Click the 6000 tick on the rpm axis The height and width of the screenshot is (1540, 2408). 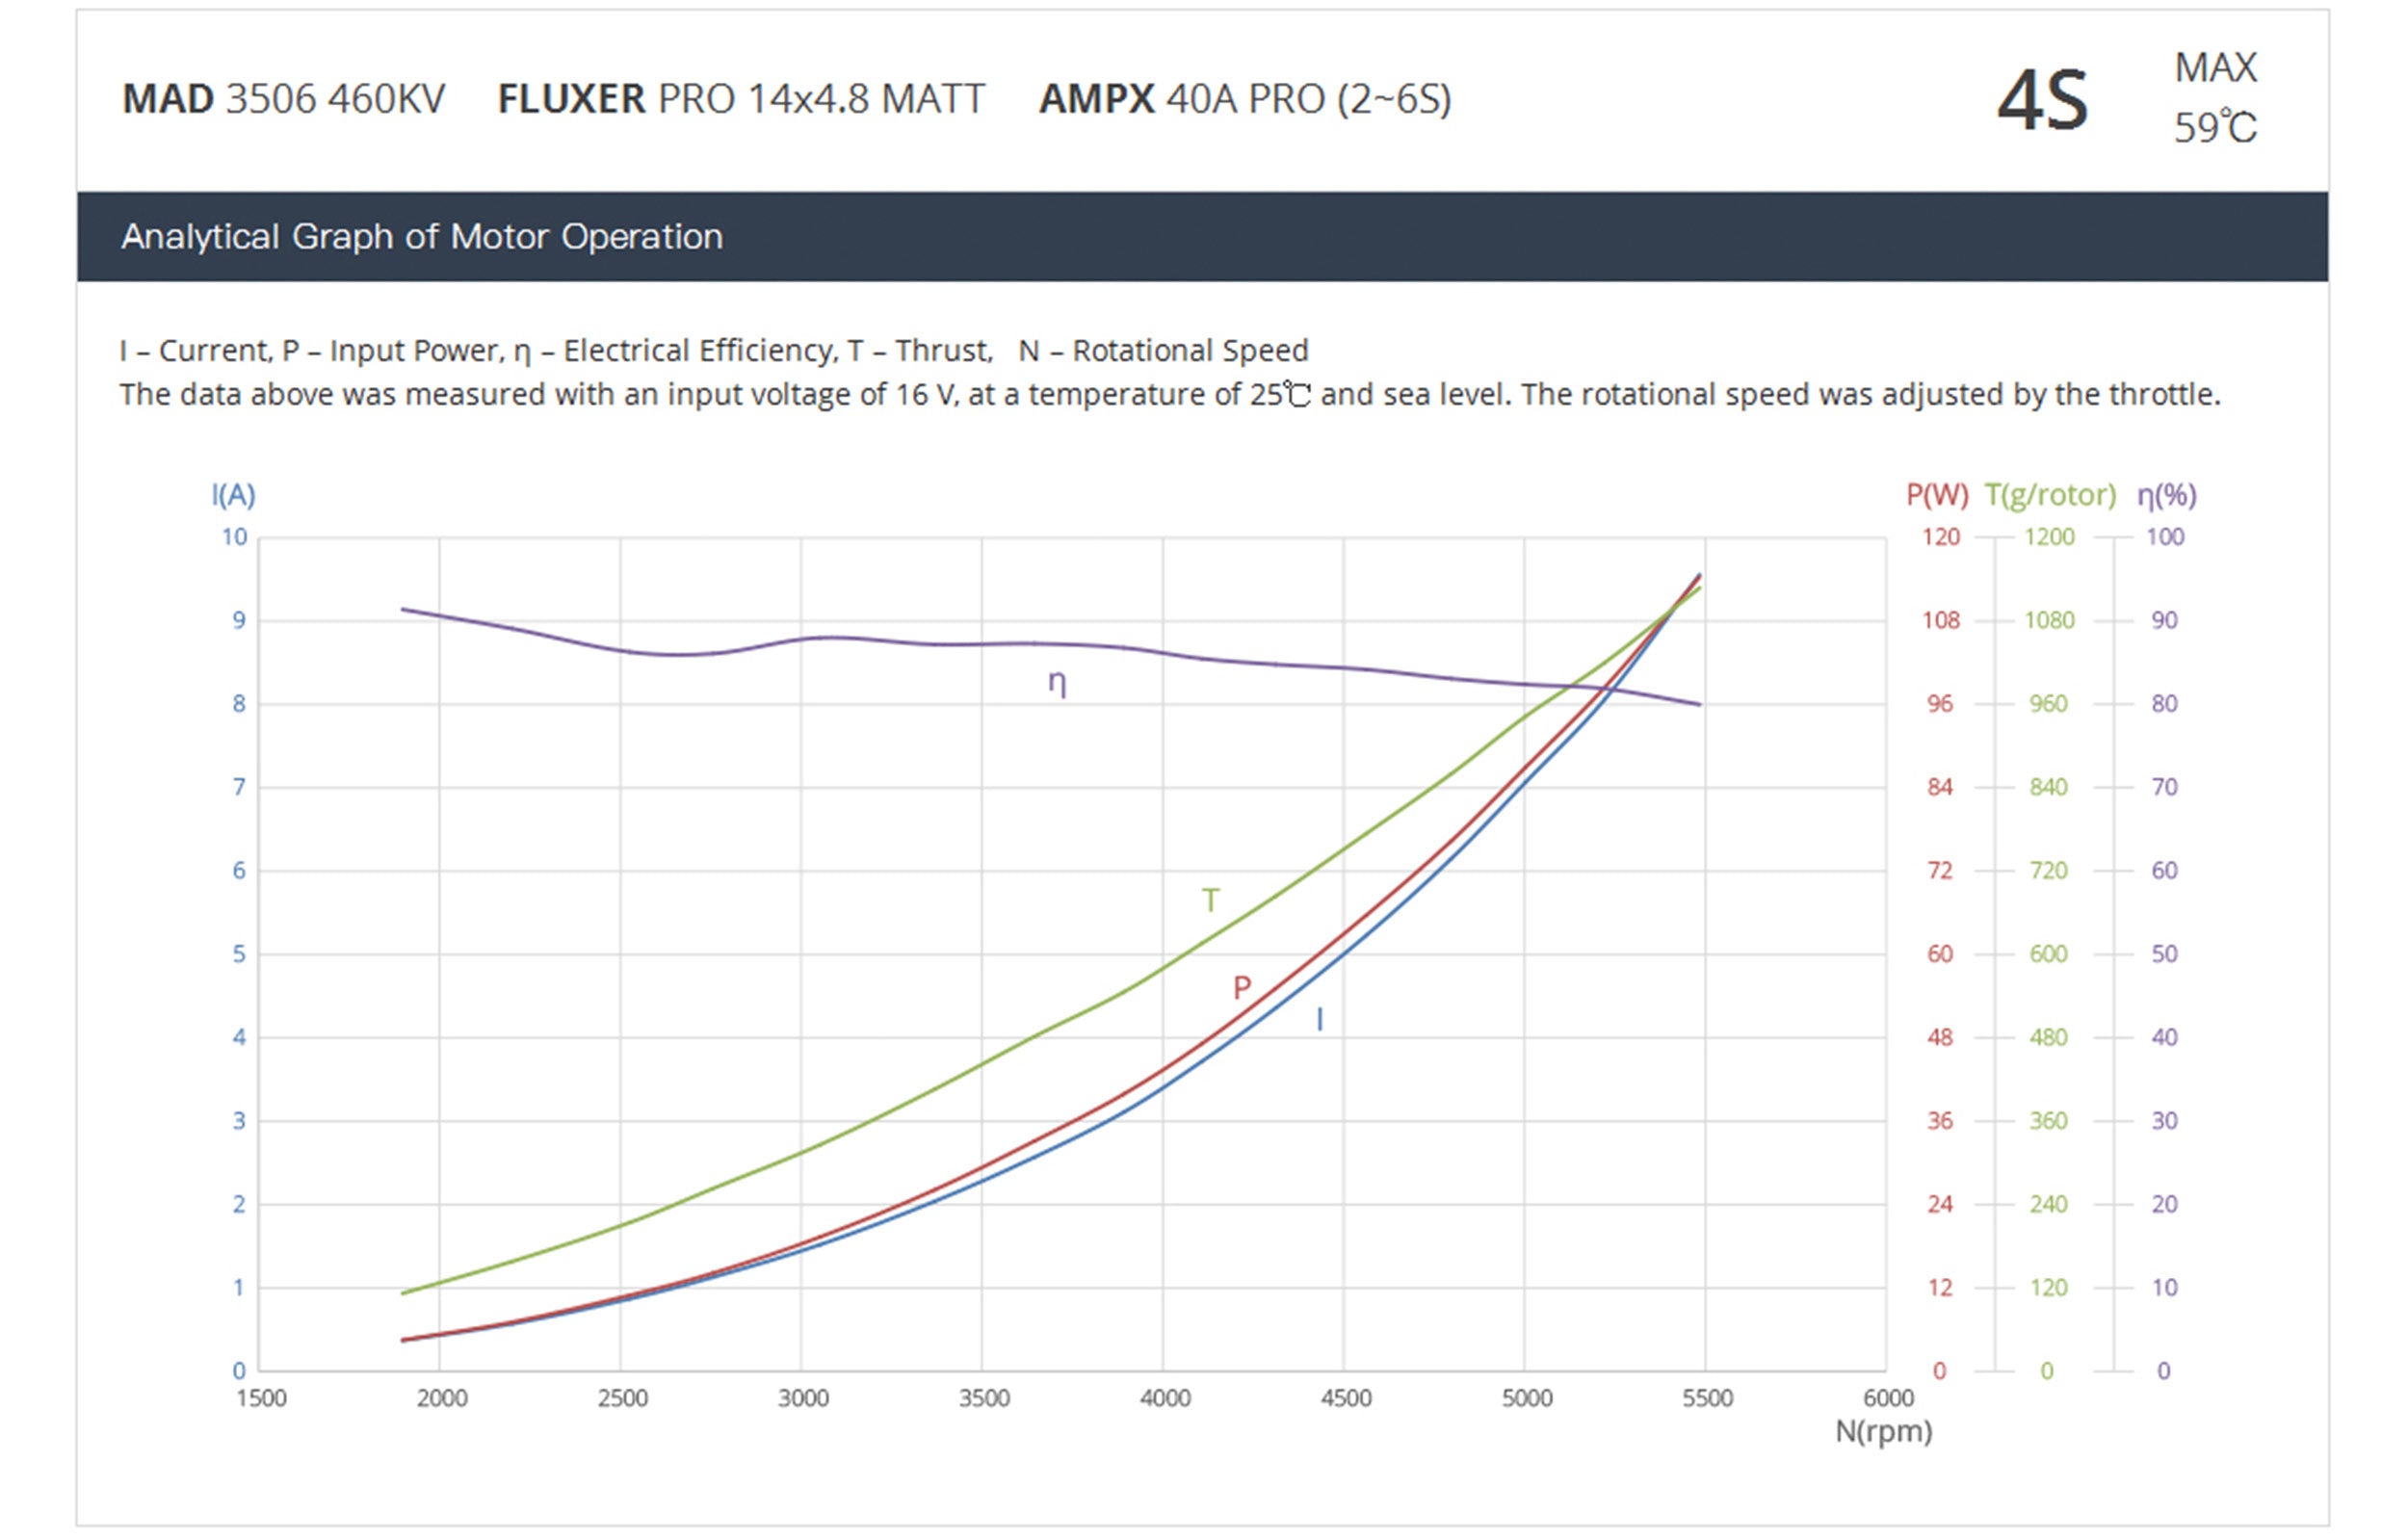[x=1888, y=1398]
